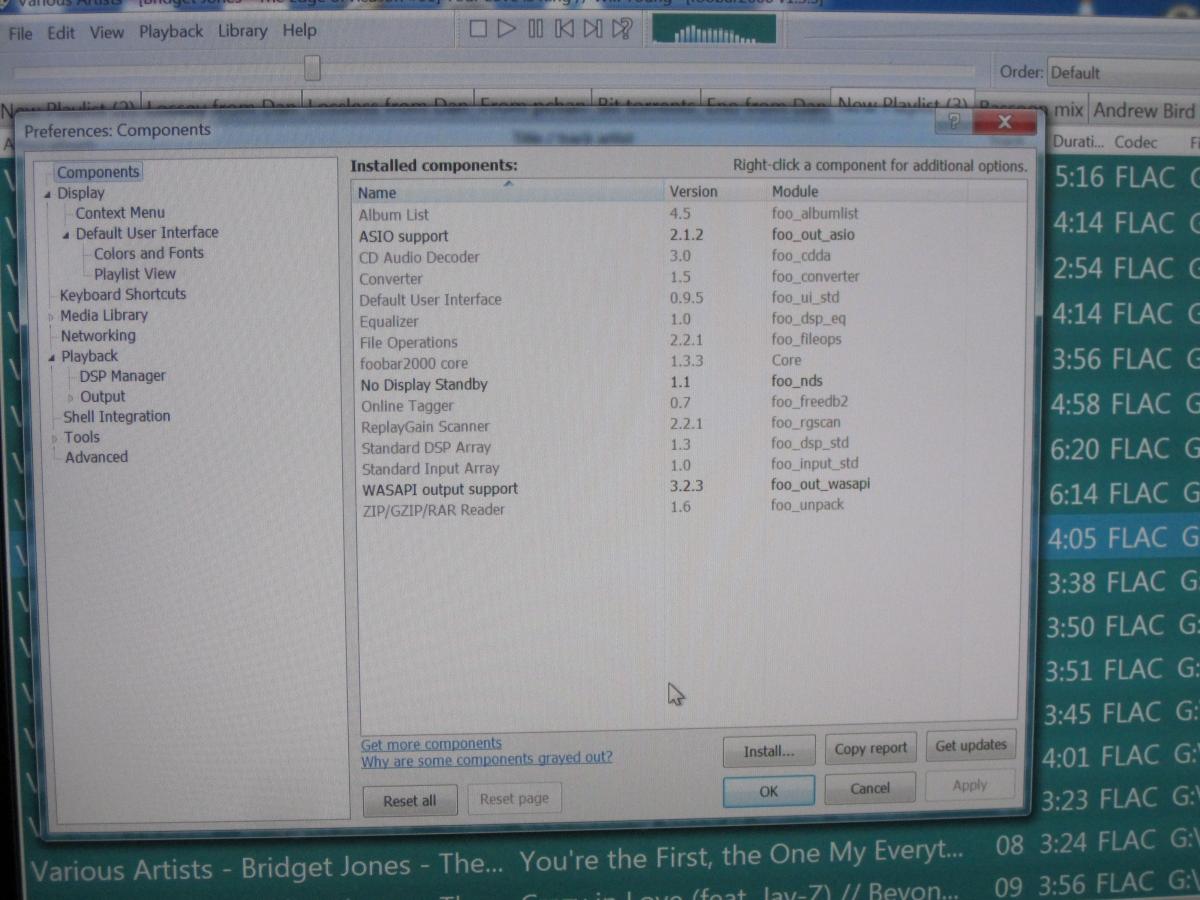Click the random playback icon
This screenshot has height=900, width=1200.
pos(622,29)
